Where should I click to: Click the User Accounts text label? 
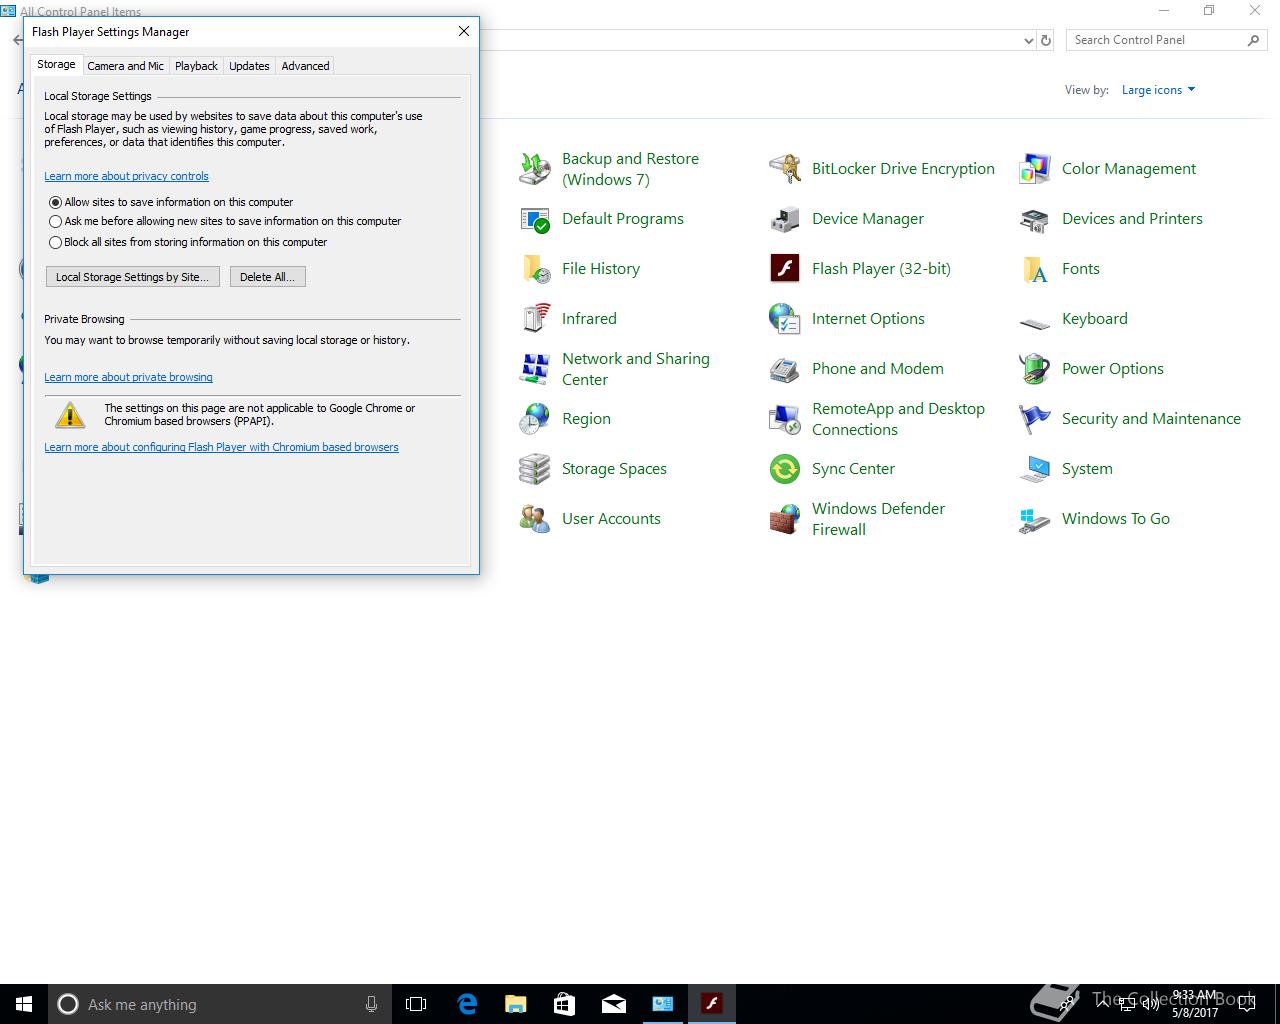tap(611, 519)
